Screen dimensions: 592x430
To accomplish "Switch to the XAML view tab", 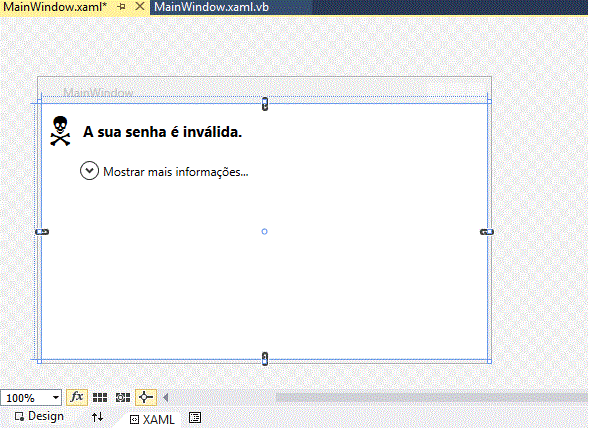I will coord(152,419).
